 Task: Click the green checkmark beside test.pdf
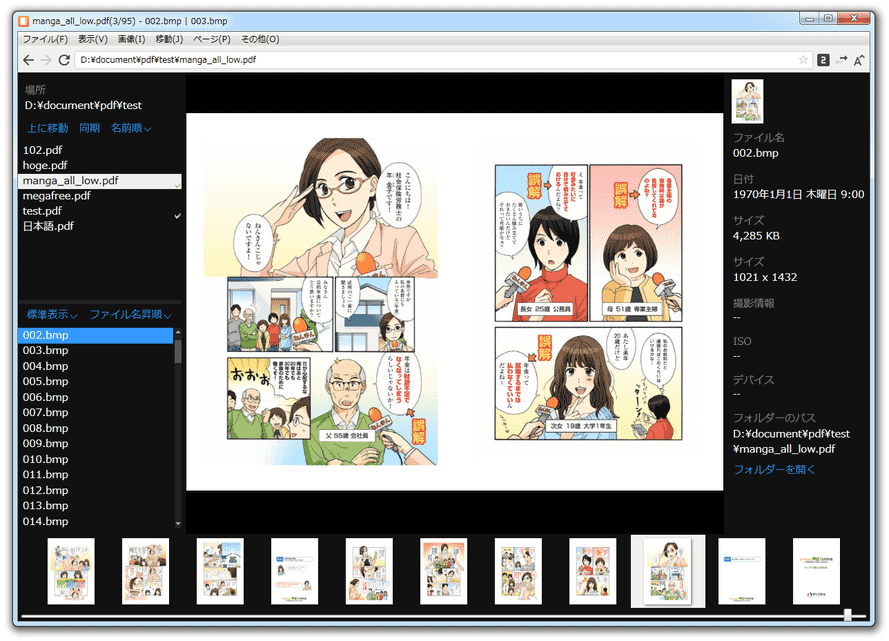click(x=177, y=216)
